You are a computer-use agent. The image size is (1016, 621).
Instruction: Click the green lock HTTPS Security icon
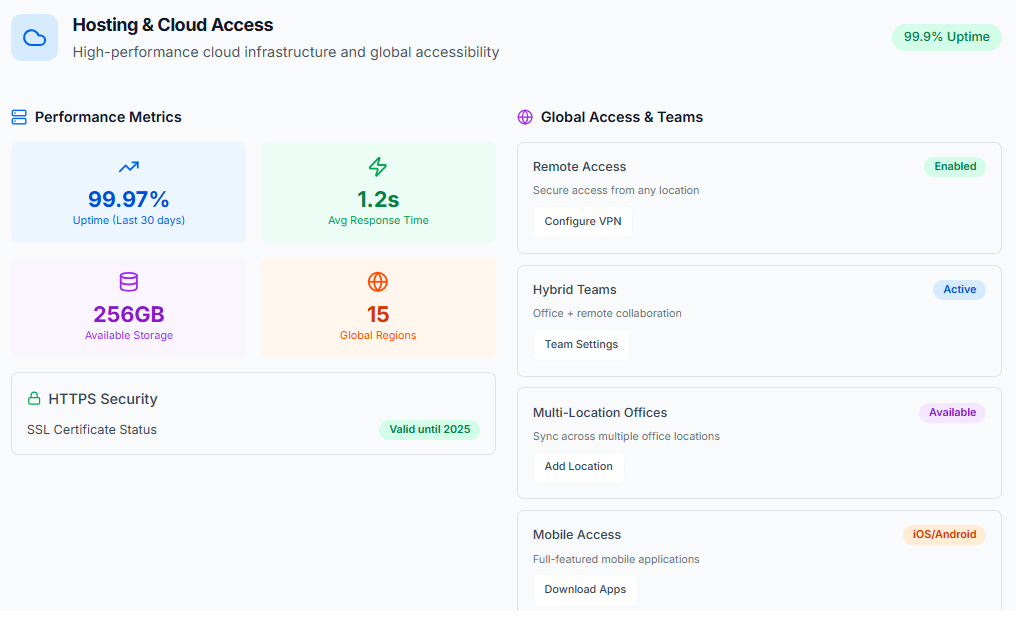pos(34,399)
